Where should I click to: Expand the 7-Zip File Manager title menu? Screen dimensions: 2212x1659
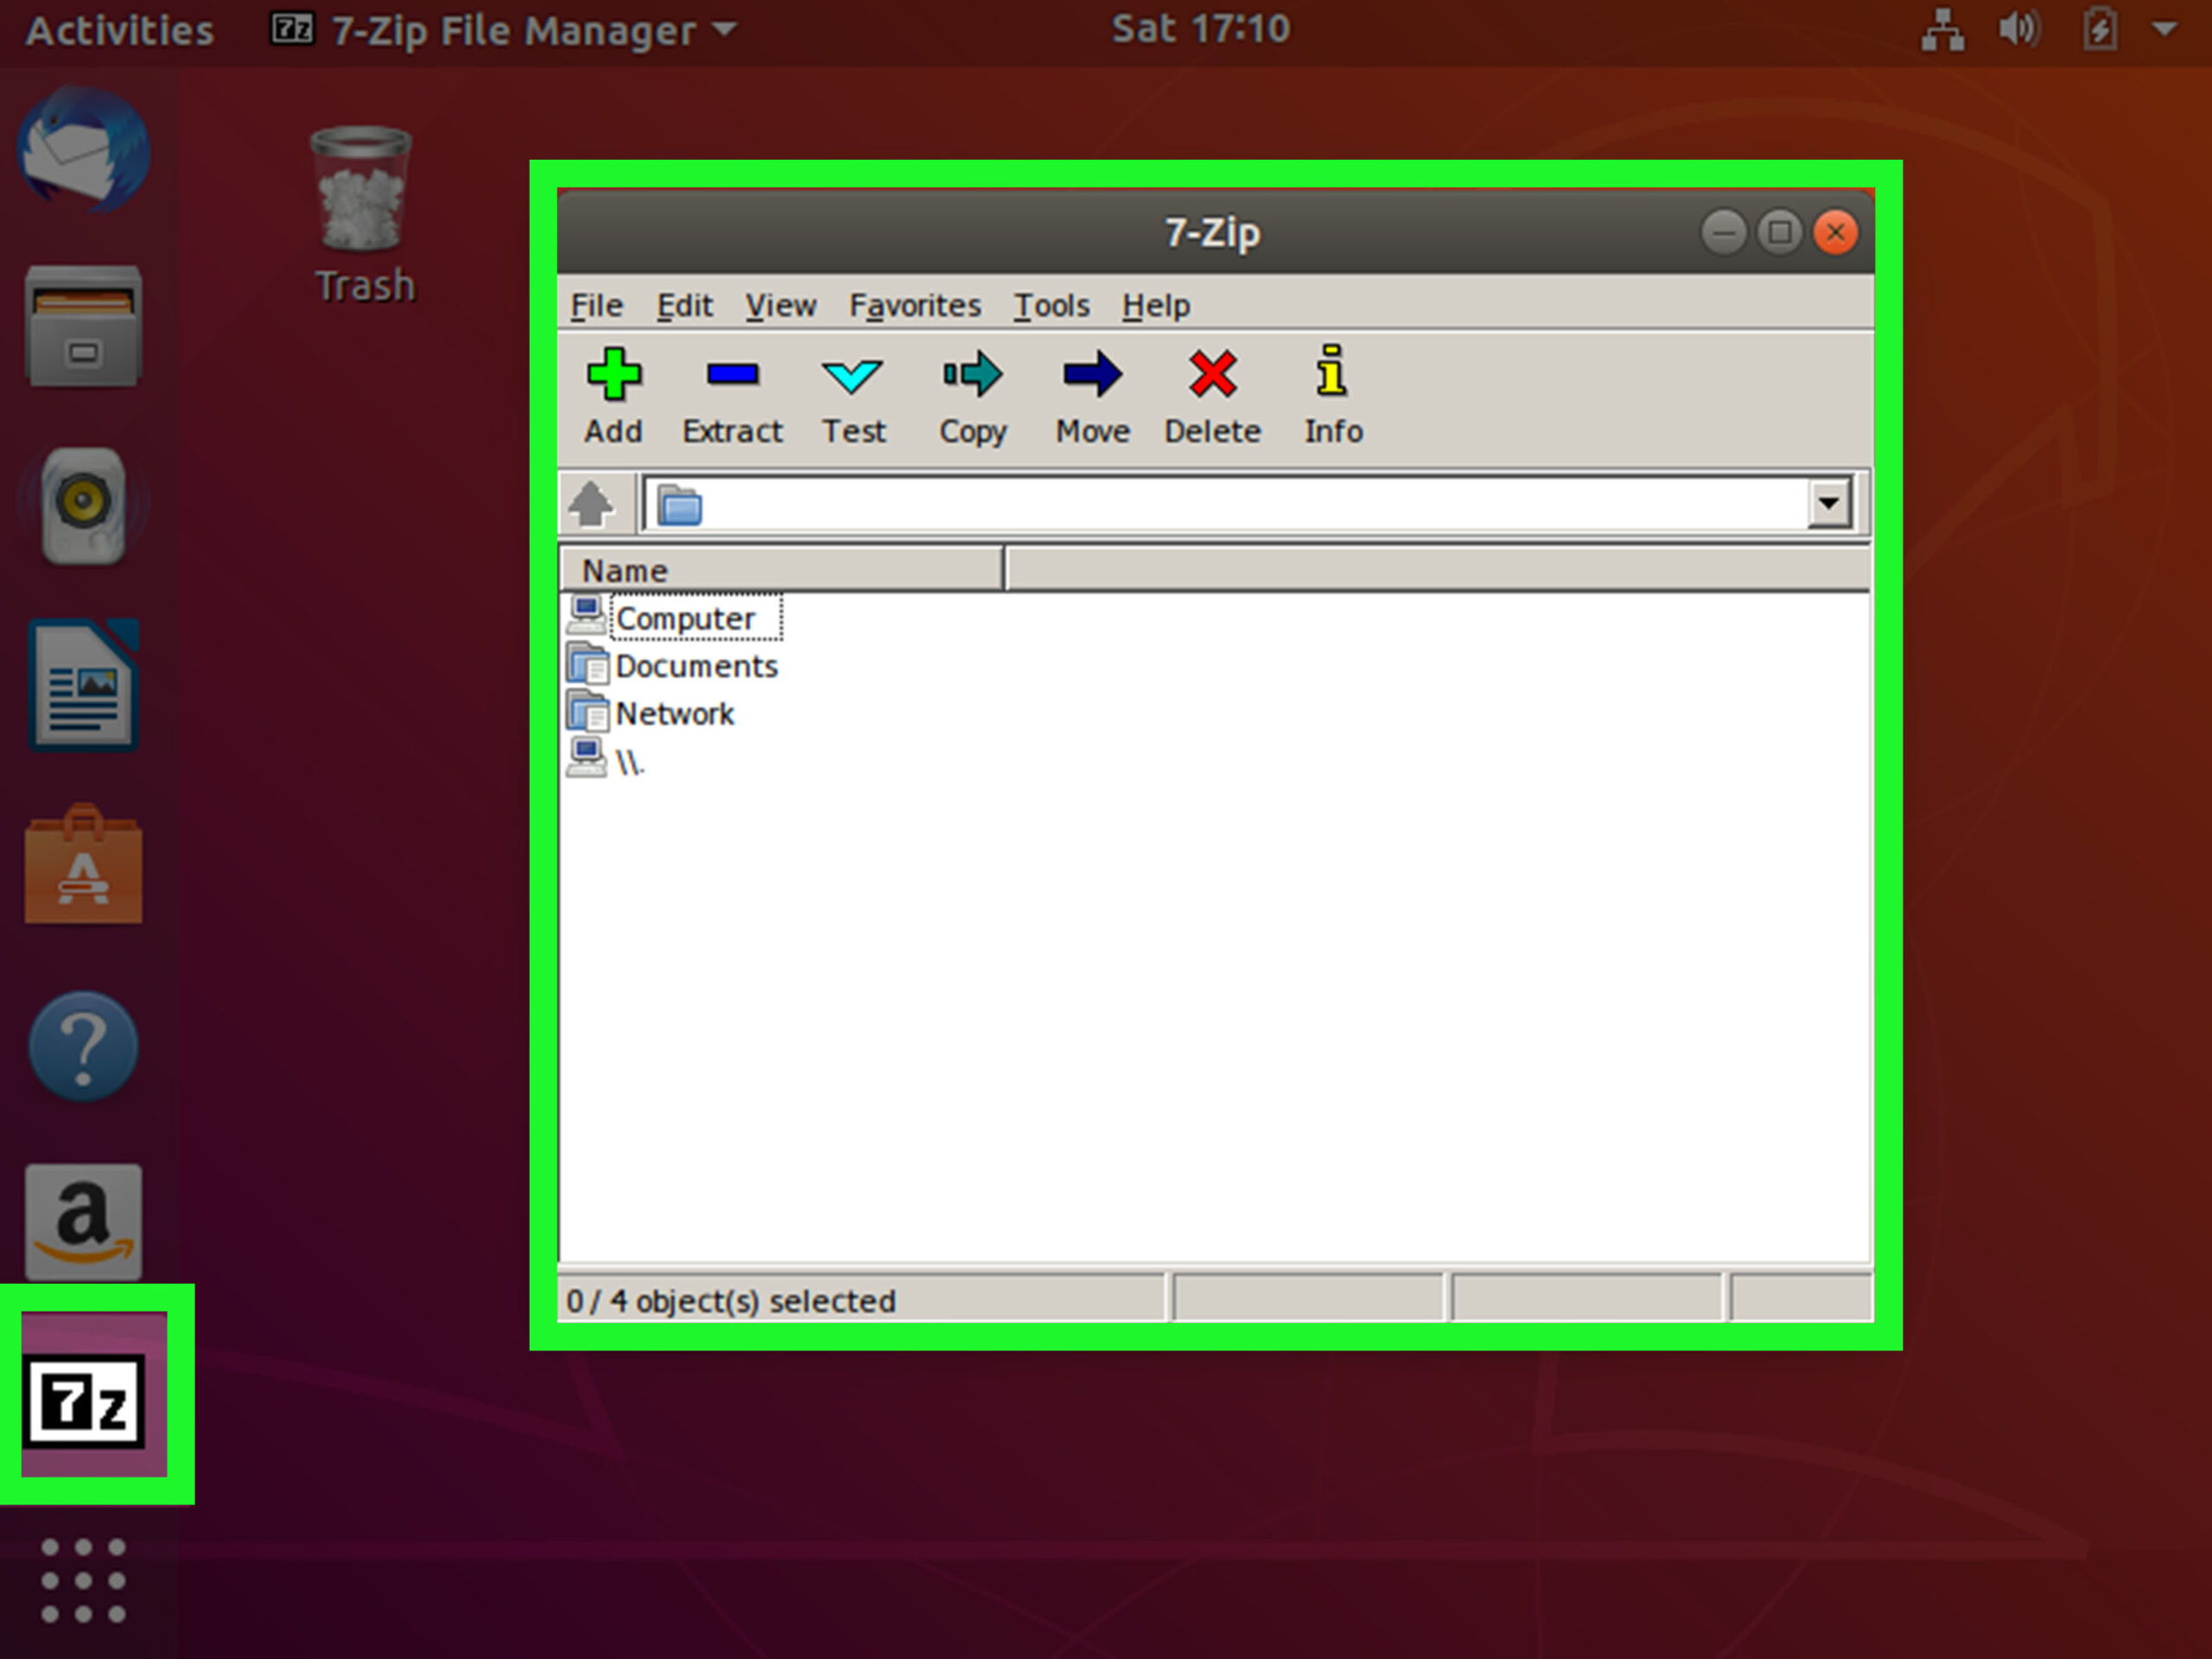click(503, 30)
